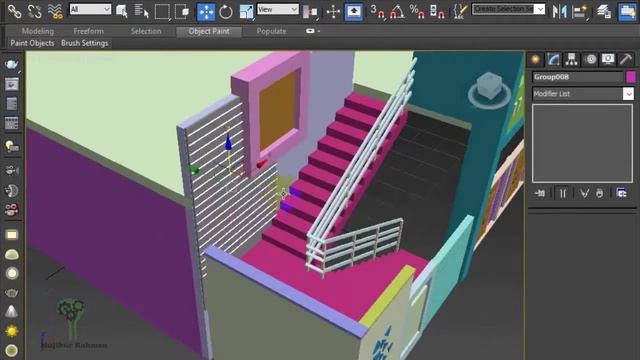
Task: Activate the Select and Move tool
Action: [206, 12]
